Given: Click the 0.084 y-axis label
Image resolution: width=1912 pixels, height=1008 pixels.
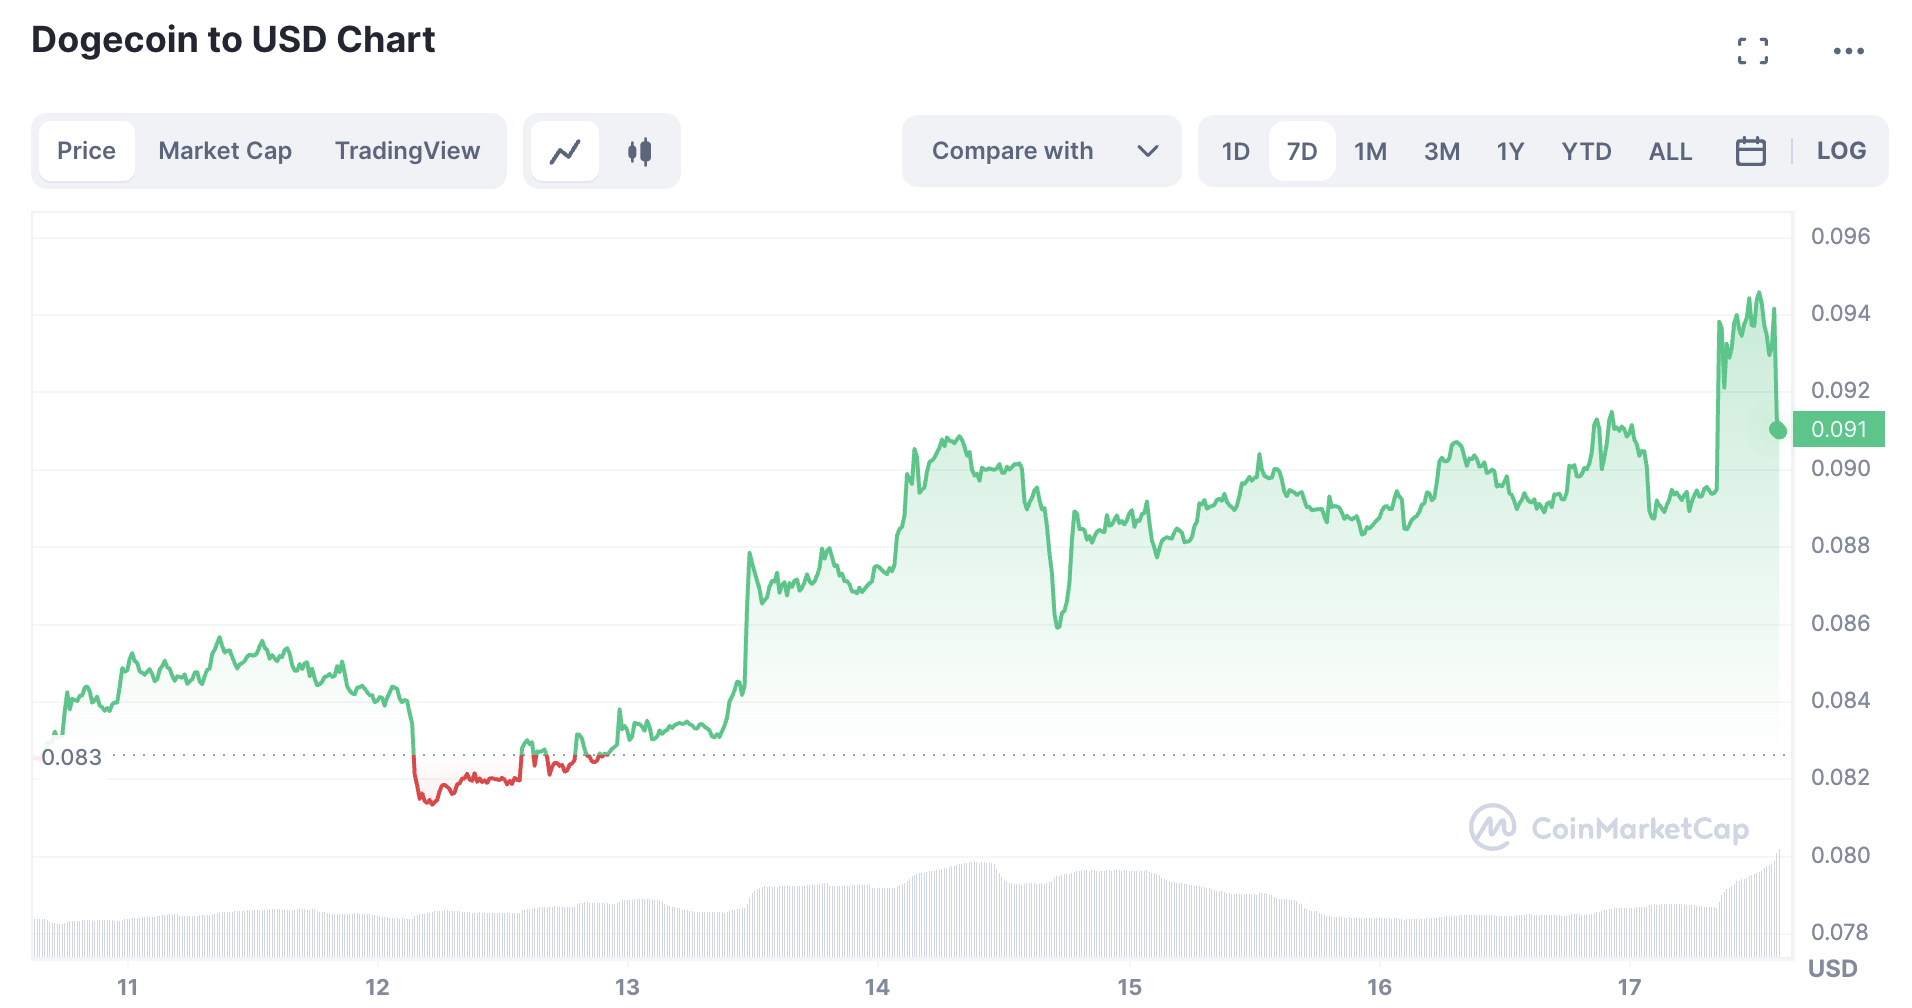Looking at the screenshot, I should pos(1840,700).
